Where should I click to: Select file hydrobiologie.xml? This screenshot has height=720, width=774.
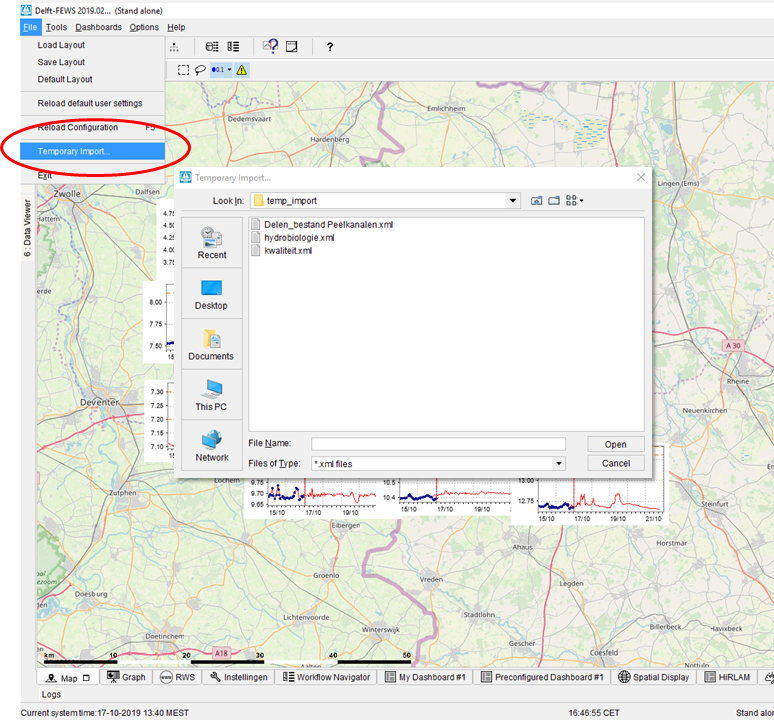coord(293,237)
